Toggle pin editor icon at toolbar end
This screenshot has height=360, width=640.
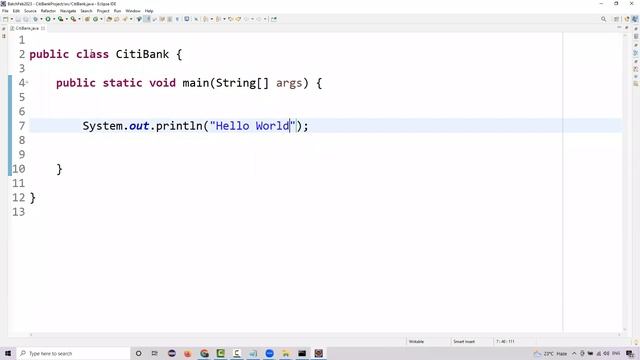pos(274,19)
